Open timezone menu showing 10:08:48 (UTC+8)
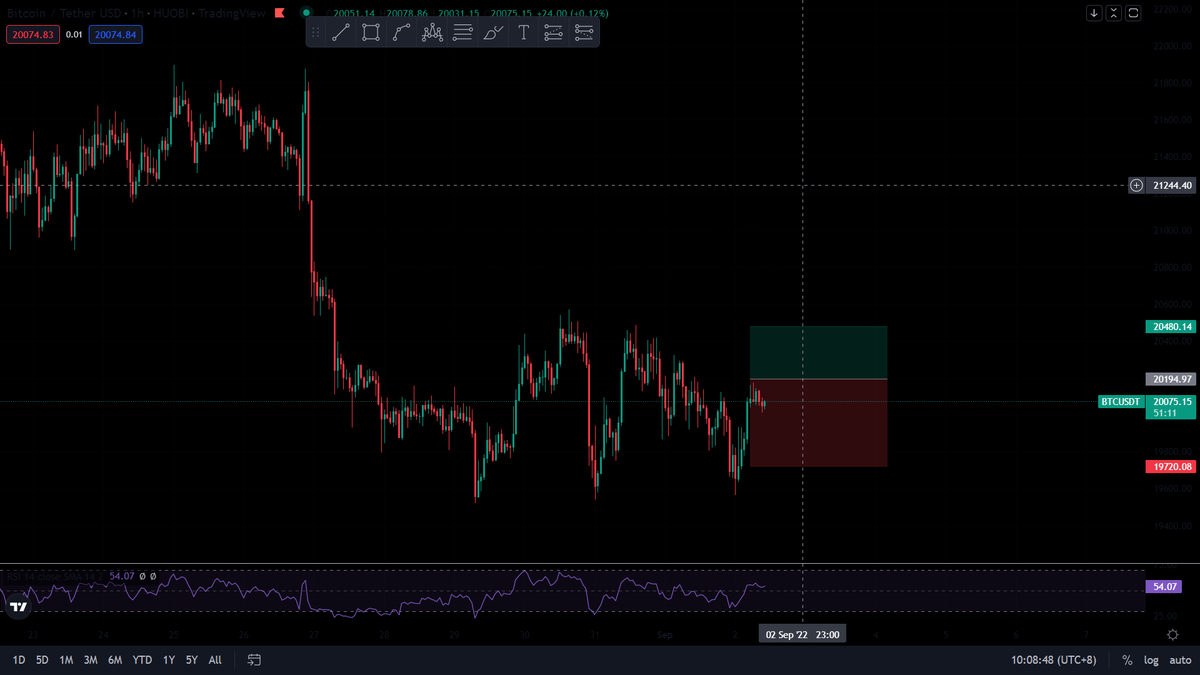1200x675 pixels. pos(1054,660)
